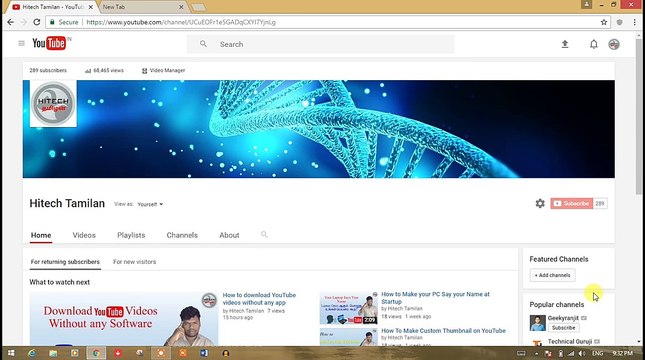Image resolution: width=645 pixels, height=360 pixels.
Task: Click Technical Guruji channel name
Action: point(570,341)
